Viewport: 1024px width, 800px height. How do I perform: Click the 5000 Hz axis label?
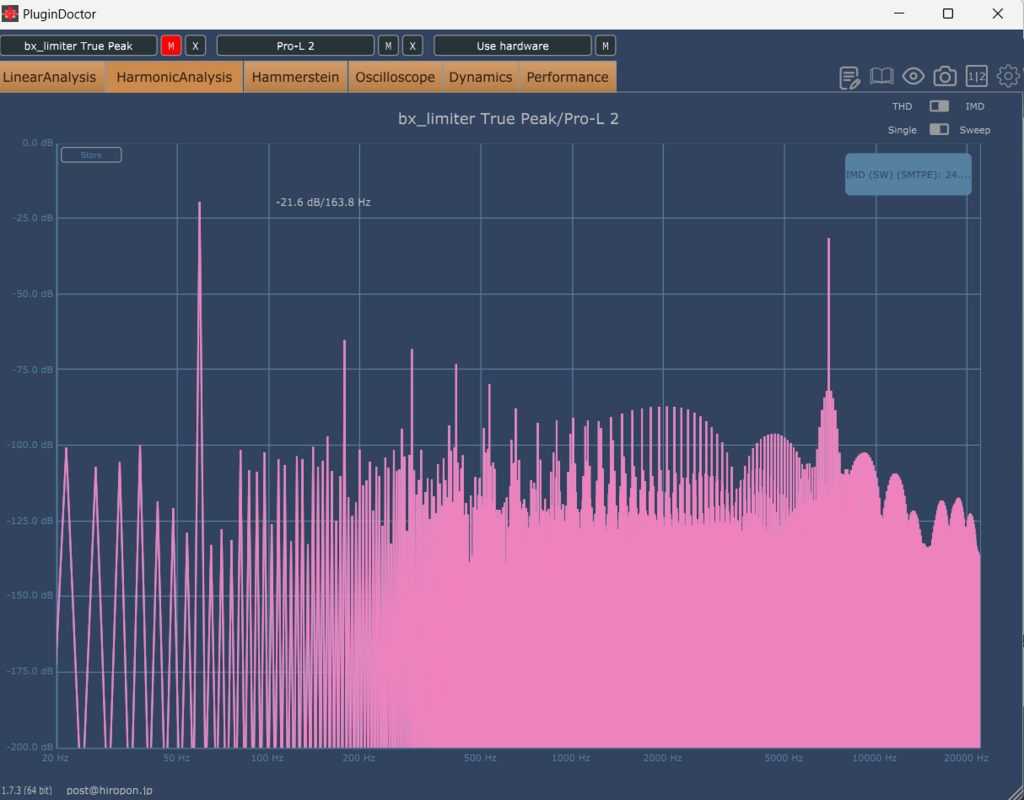(784, 758)
